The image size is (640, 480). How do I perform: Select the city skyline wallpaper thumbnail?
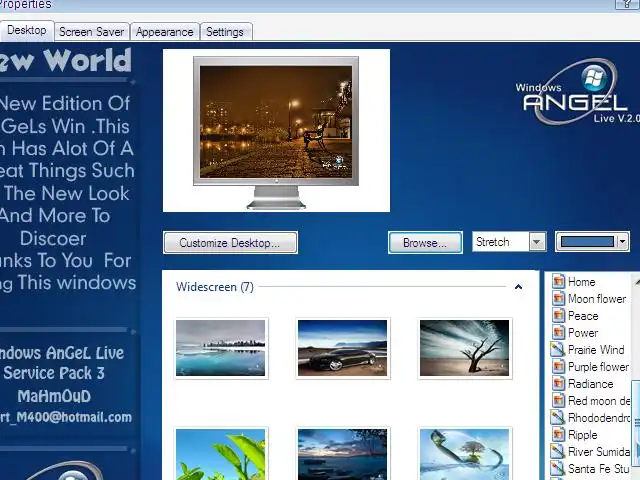click(x=220, y=348)
